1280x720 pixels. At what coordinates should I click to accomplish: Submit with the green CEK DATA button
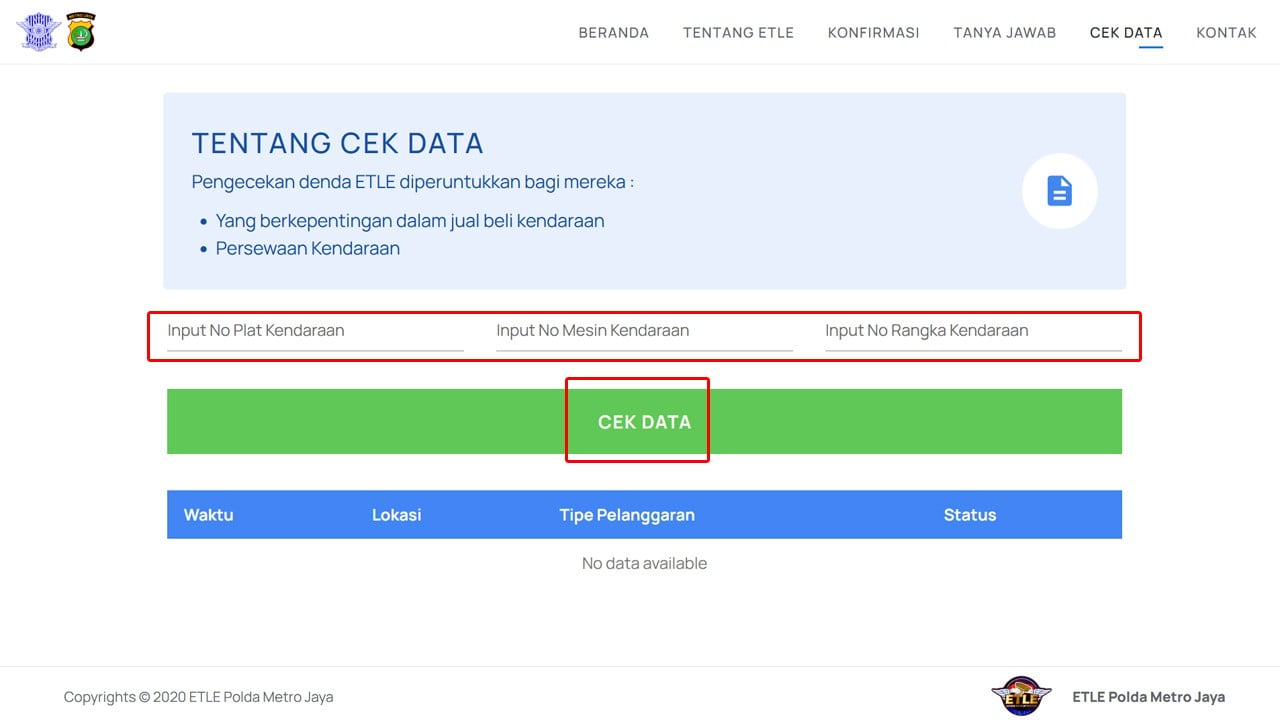(644, 422)
